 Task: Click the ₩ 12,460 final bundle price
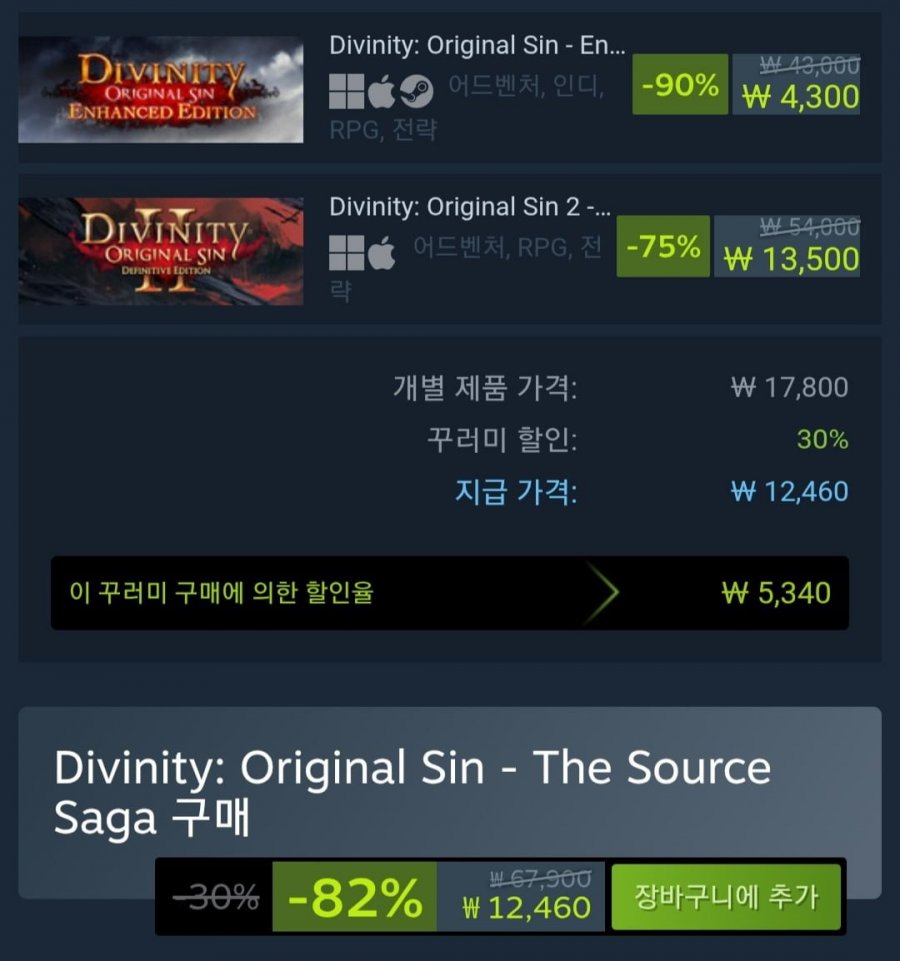click(x=527, y=907)
